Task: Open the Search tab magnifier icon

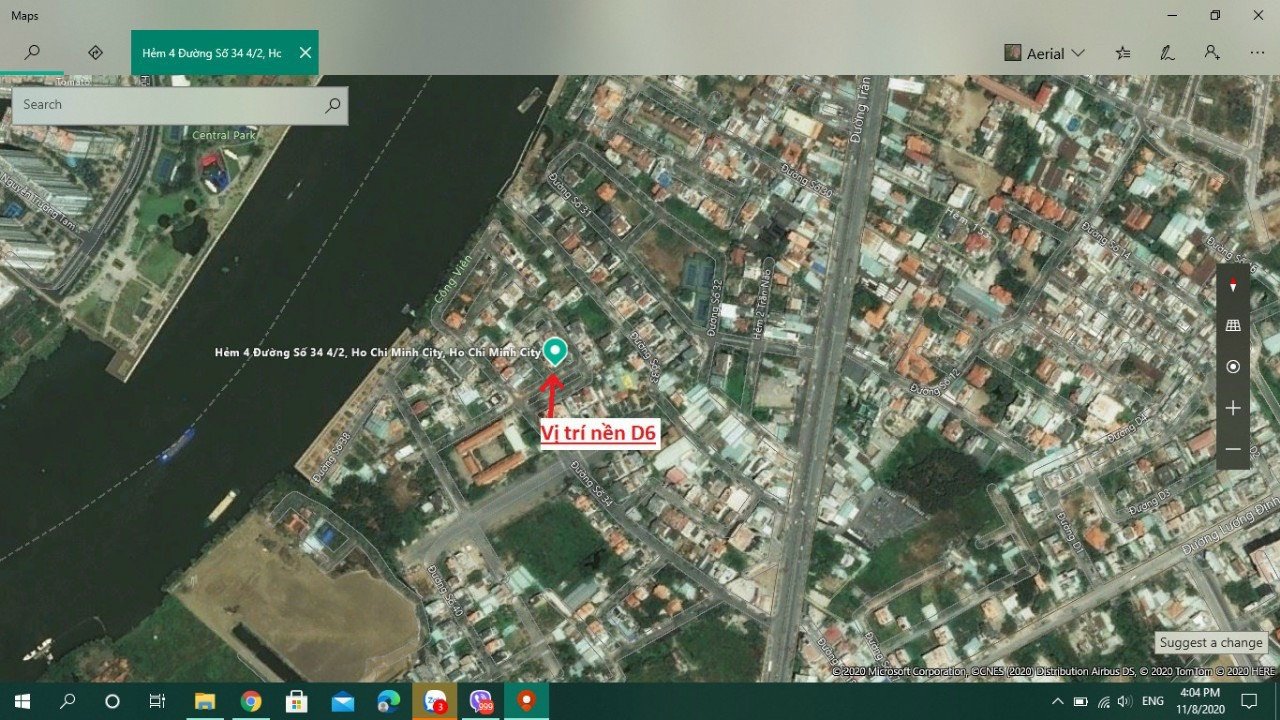Action: tap(32, 52)
